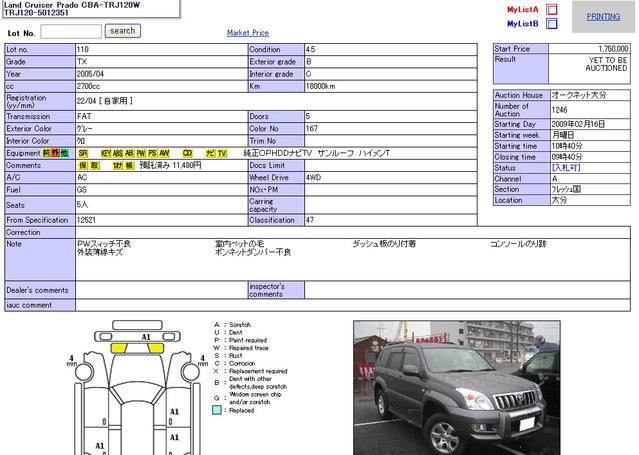Click right yellow headlight marker on diagram
The height and width of the screenshot is (455, 639).
[156, 348]
